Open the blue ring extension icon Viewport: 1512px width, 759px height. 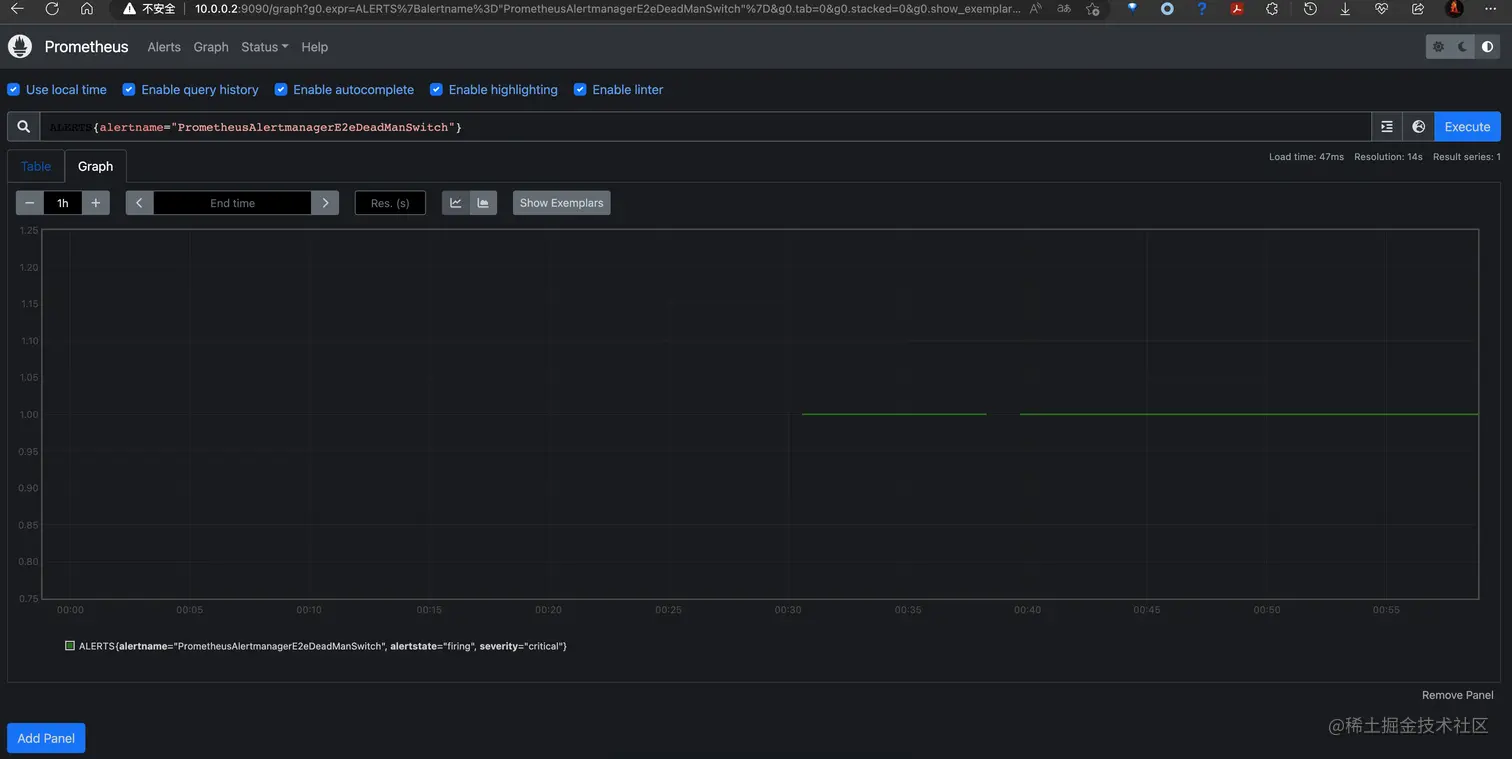pos(1167,8)
